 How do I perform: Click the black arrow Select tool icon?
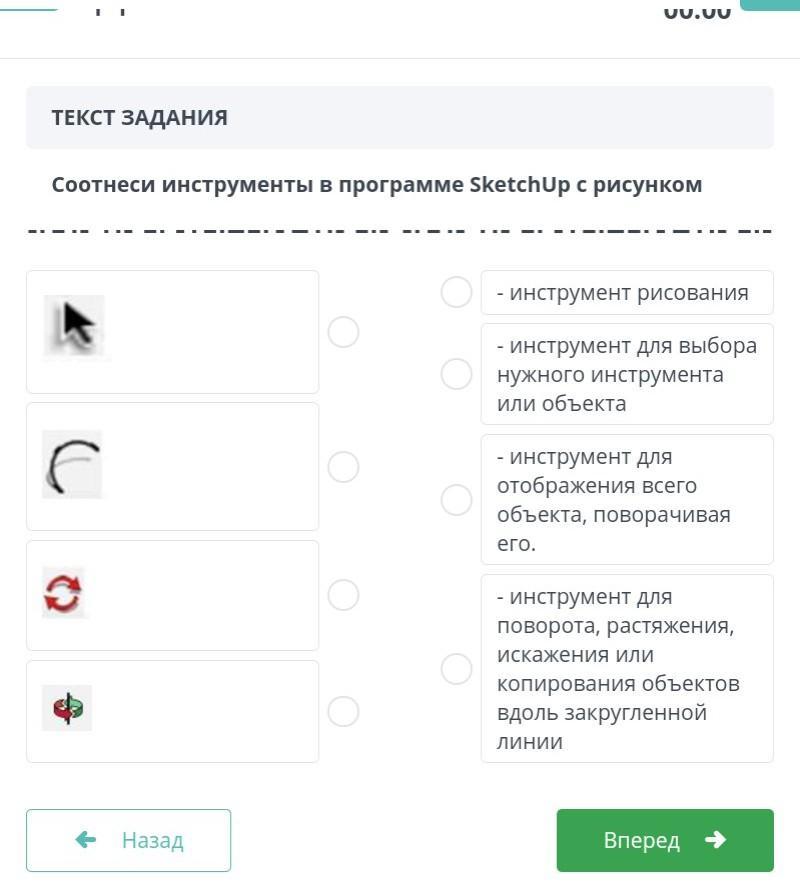pos(75,326)
